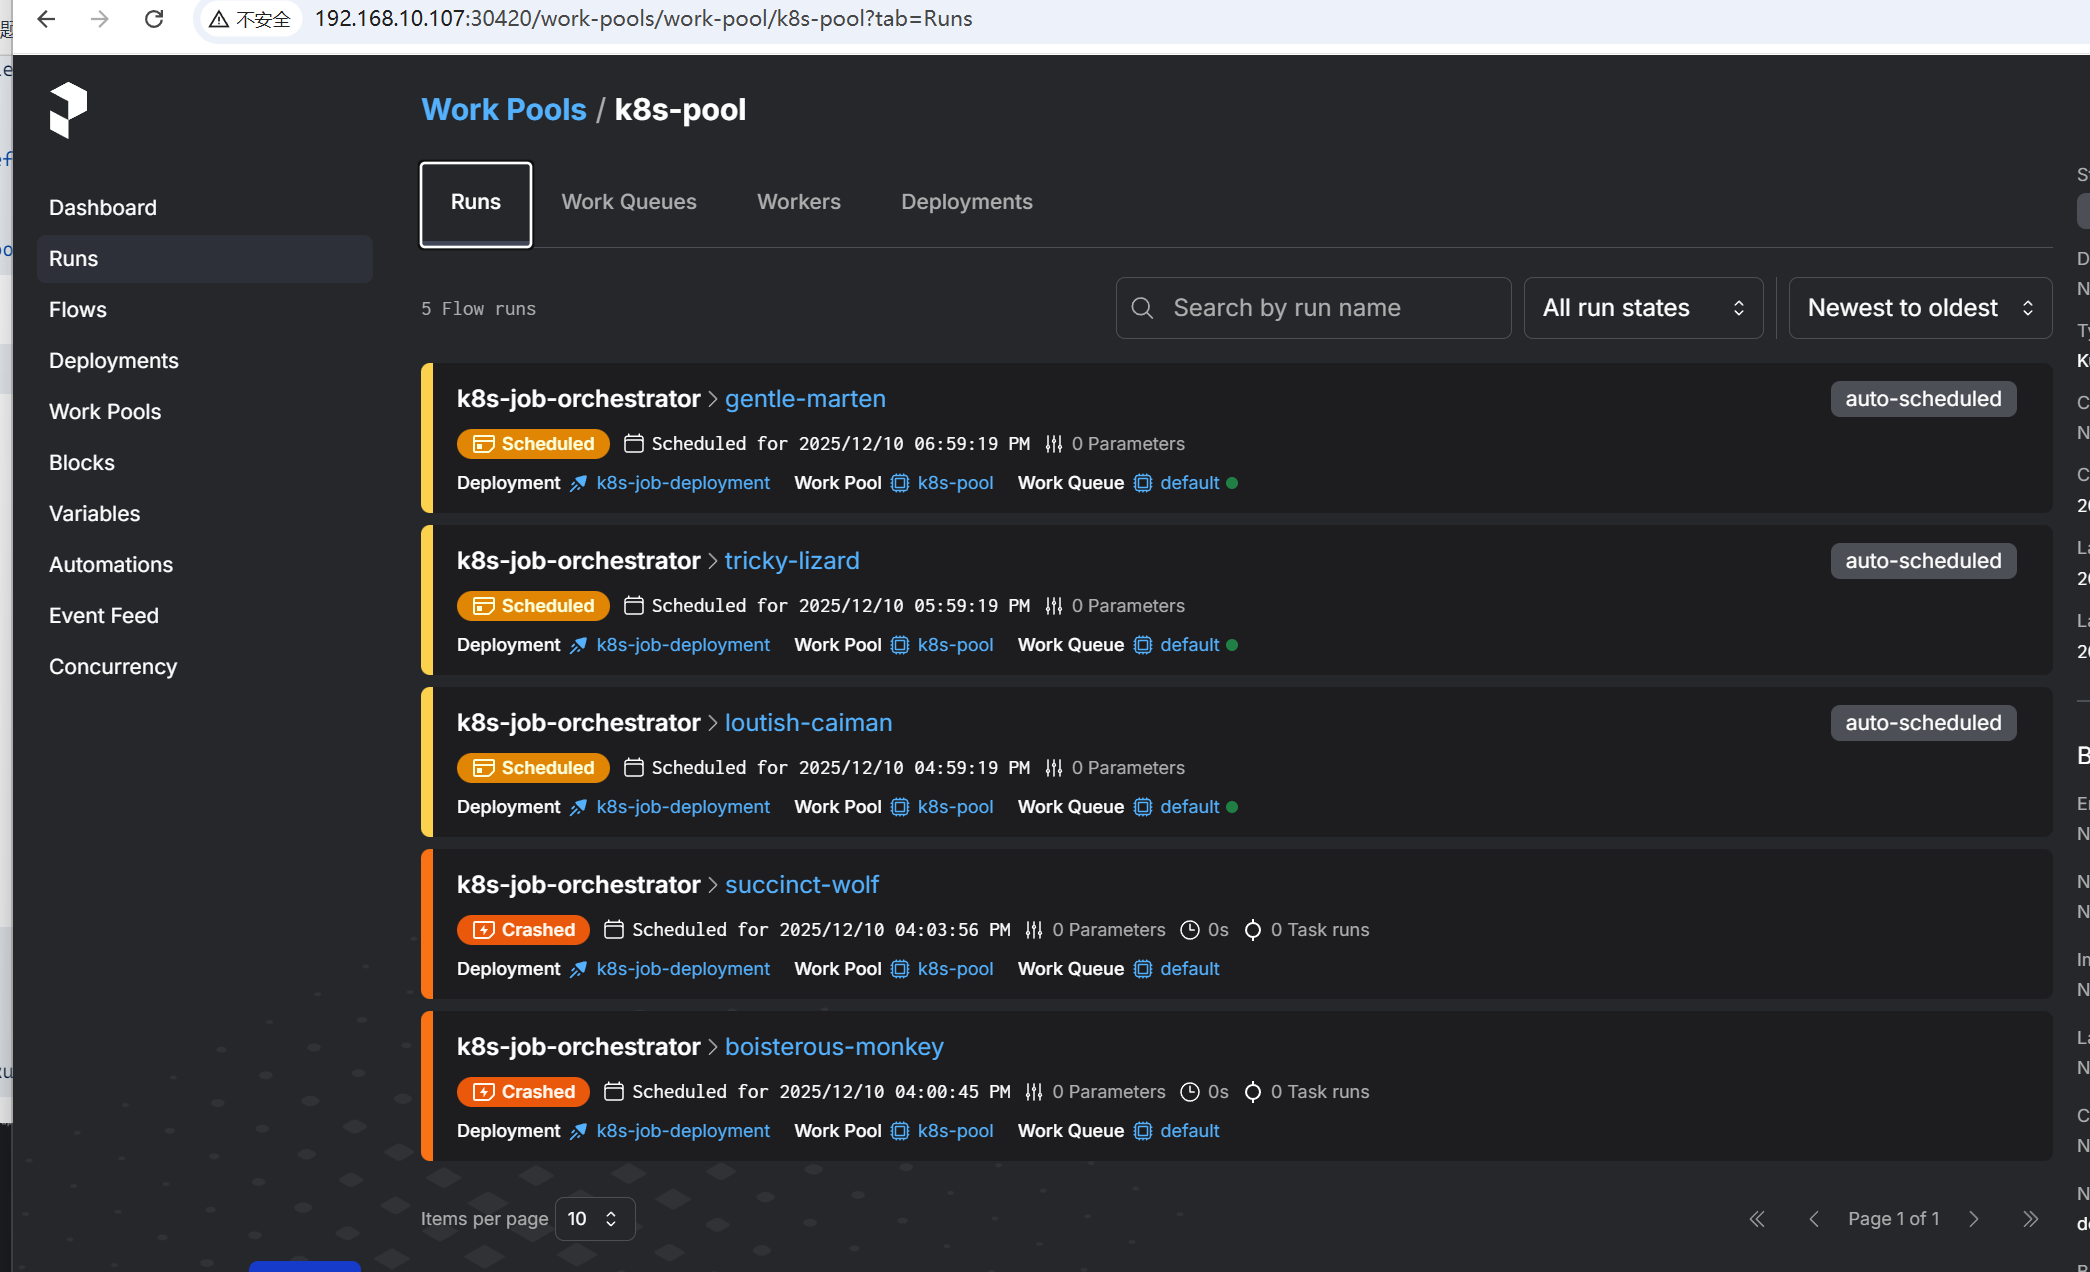Click the Prefect logo icon
The image size is (2090, 1272).
point(68,110)
